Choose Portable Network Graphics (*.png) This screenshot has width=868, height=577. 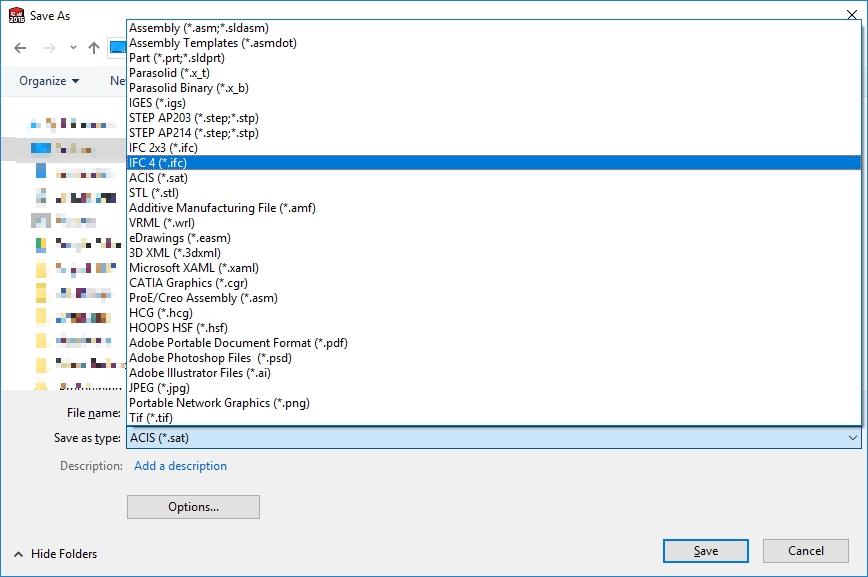[494, 403]
